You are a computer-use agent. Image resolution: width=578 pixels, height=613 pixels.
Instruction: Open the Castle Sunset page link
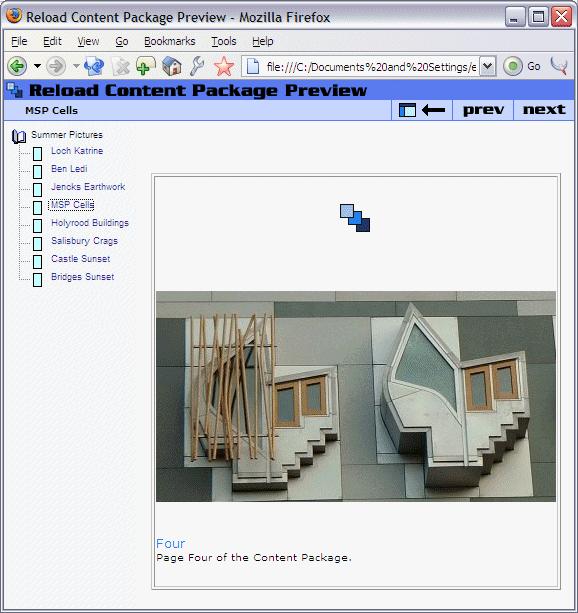tap(81, 259)
